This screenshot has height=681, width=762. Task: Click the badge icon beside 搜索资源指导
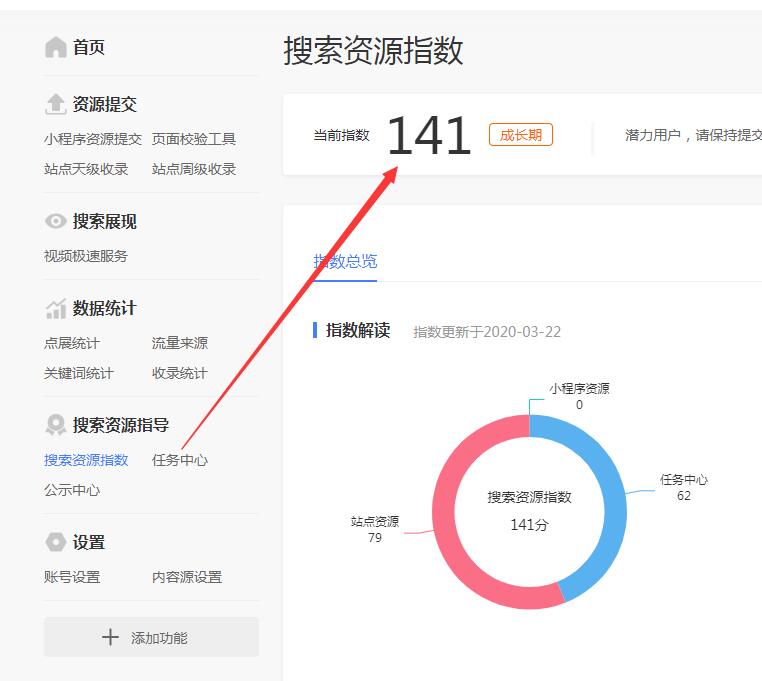point(55,425)
